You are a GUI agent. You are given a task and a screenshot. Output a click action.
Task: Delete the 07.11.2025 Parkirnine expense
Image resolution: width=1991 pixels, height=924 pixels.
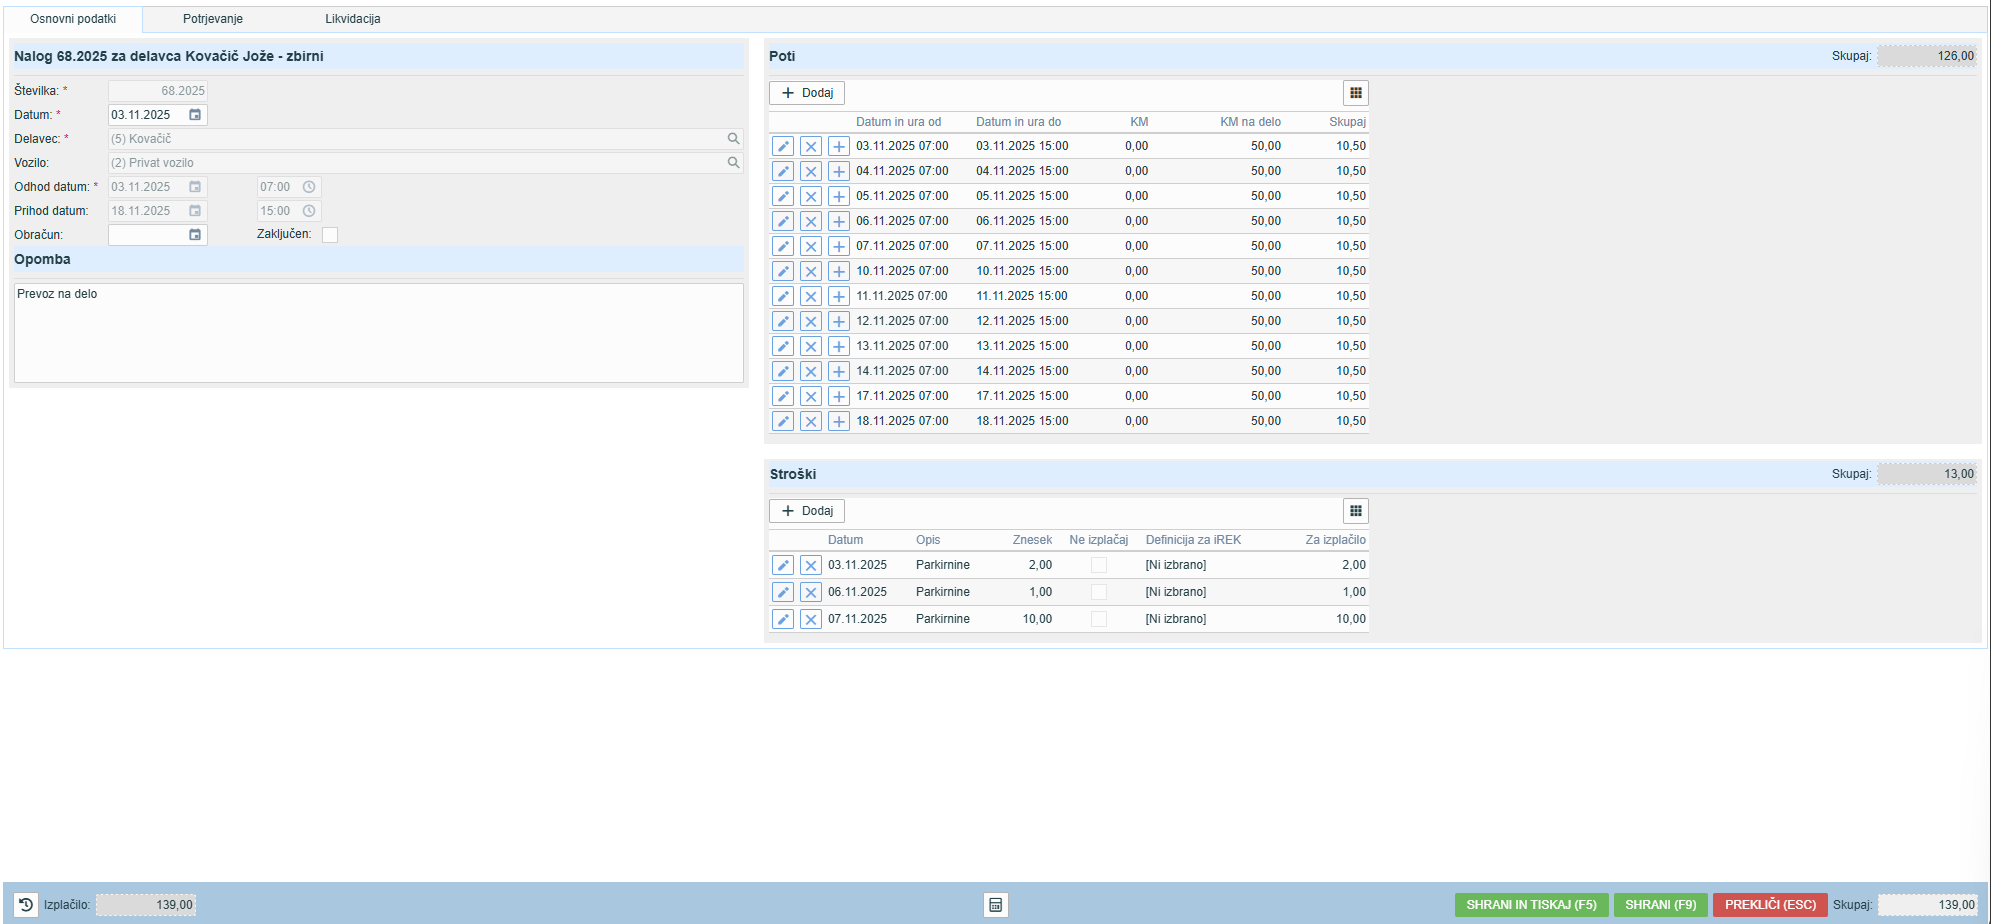point(811,620)
